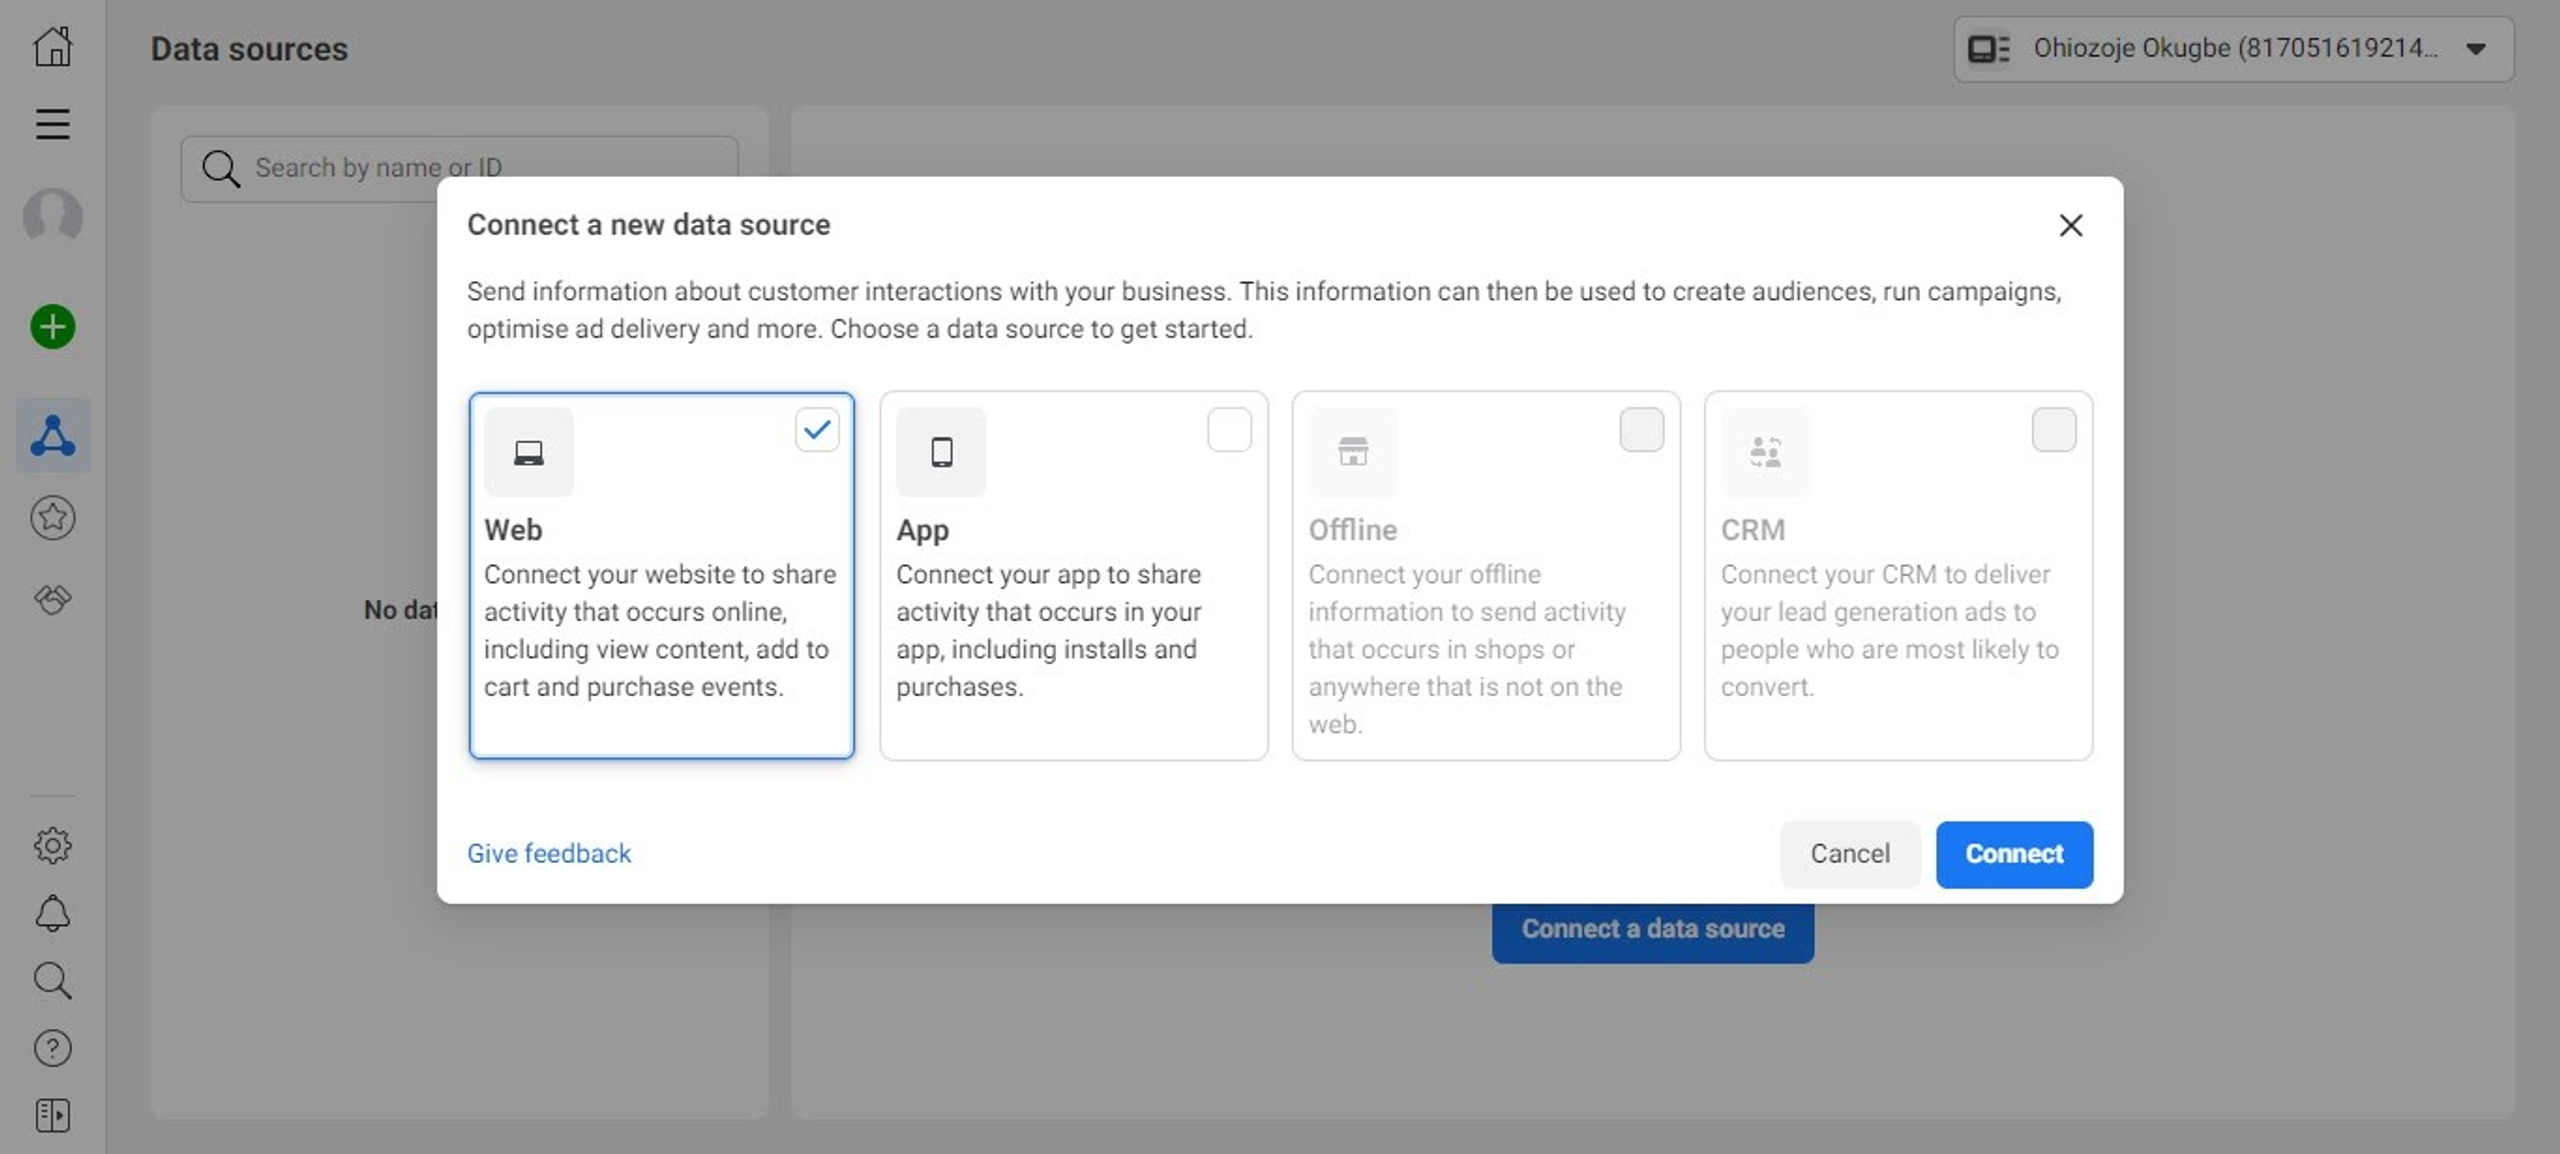Click the notifications bell icon
This screenshot has height=1154, width=2560.
52,913
